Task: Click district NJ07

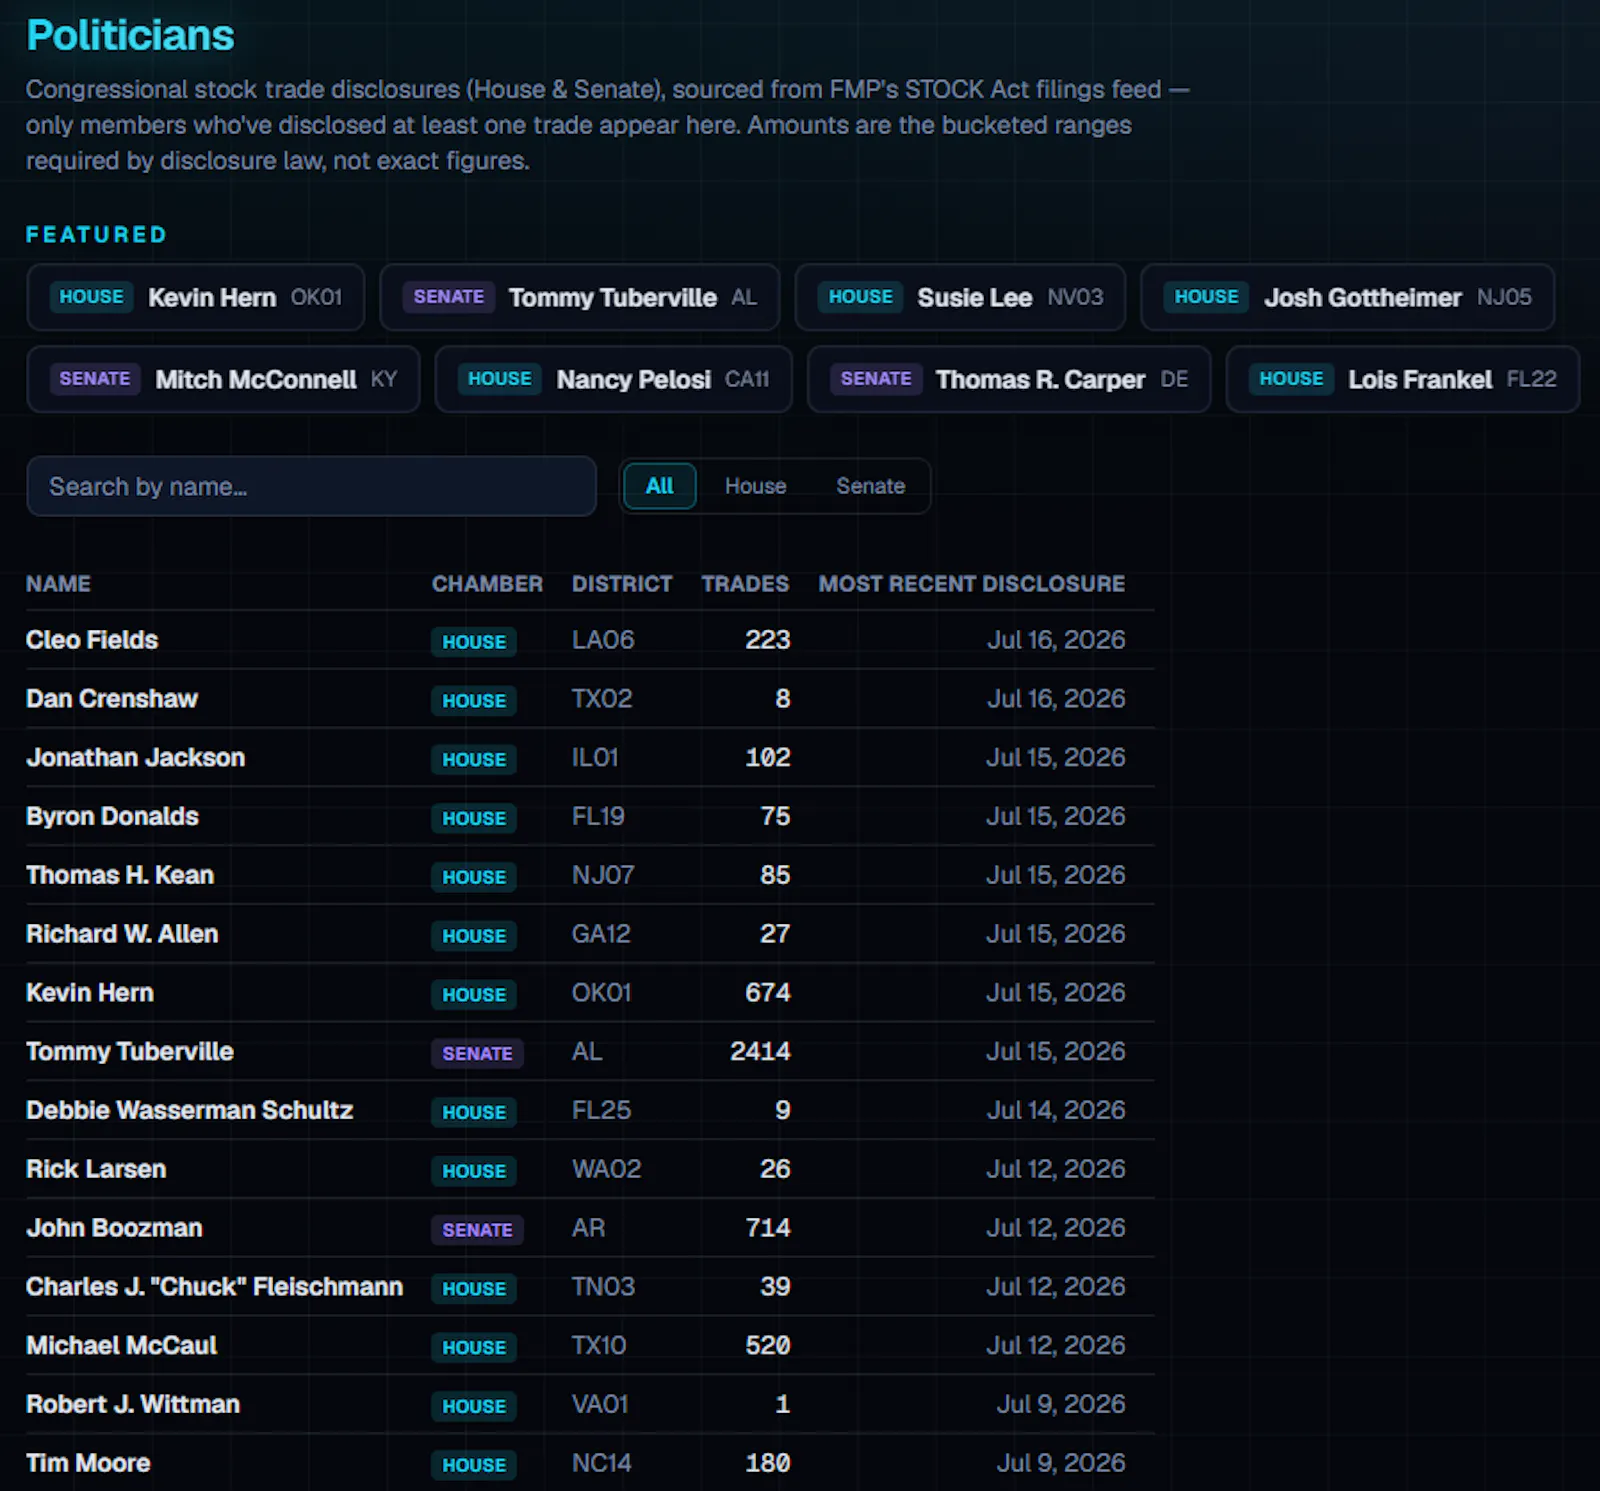Action: click(603, 875)
